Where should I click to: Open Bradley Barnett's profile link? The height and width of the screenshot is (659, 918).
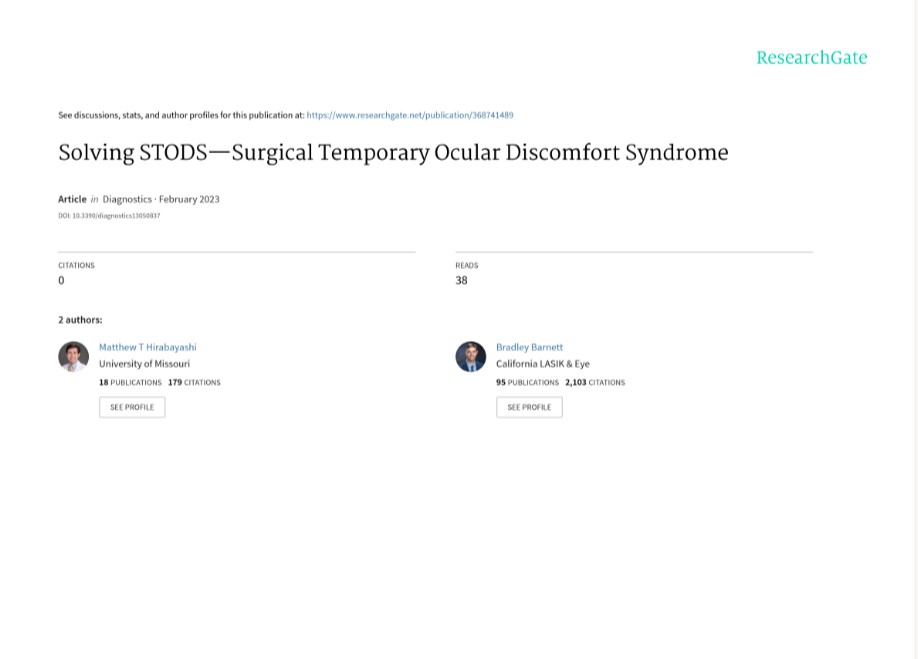pos(529,347)
